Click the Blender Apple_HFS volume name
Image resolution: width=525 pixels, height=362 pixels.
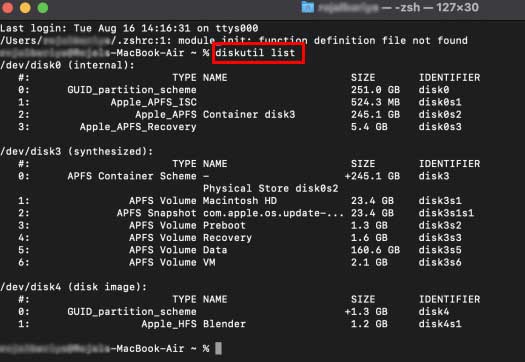pos(224,324)
